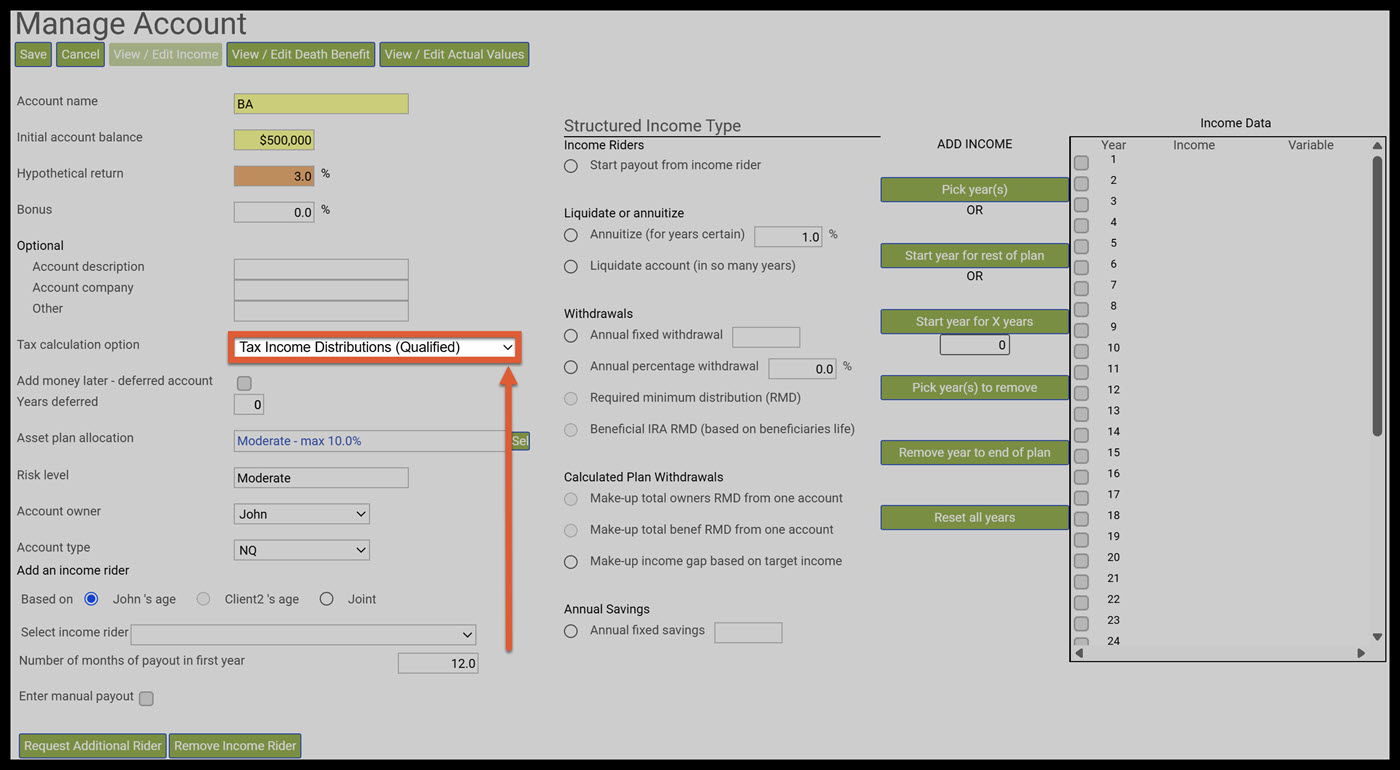Choose Annual fixed withdrawal radio button

[571, 336]
